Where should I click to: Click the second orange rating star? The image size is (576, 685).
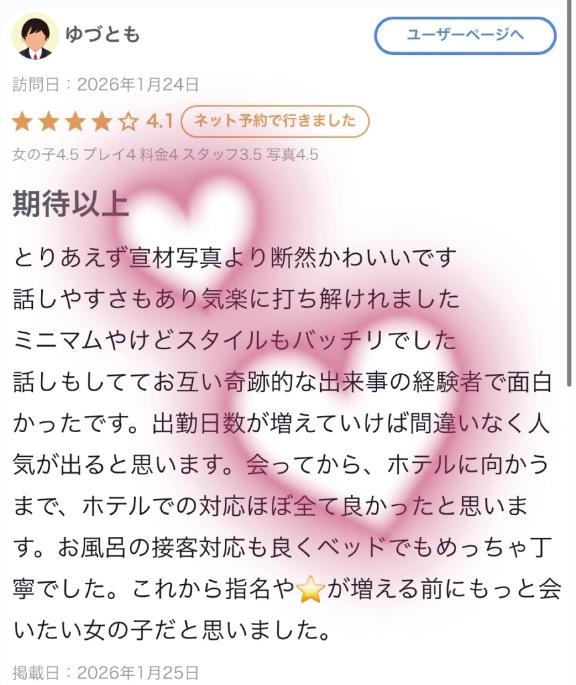tap(49, 122)
